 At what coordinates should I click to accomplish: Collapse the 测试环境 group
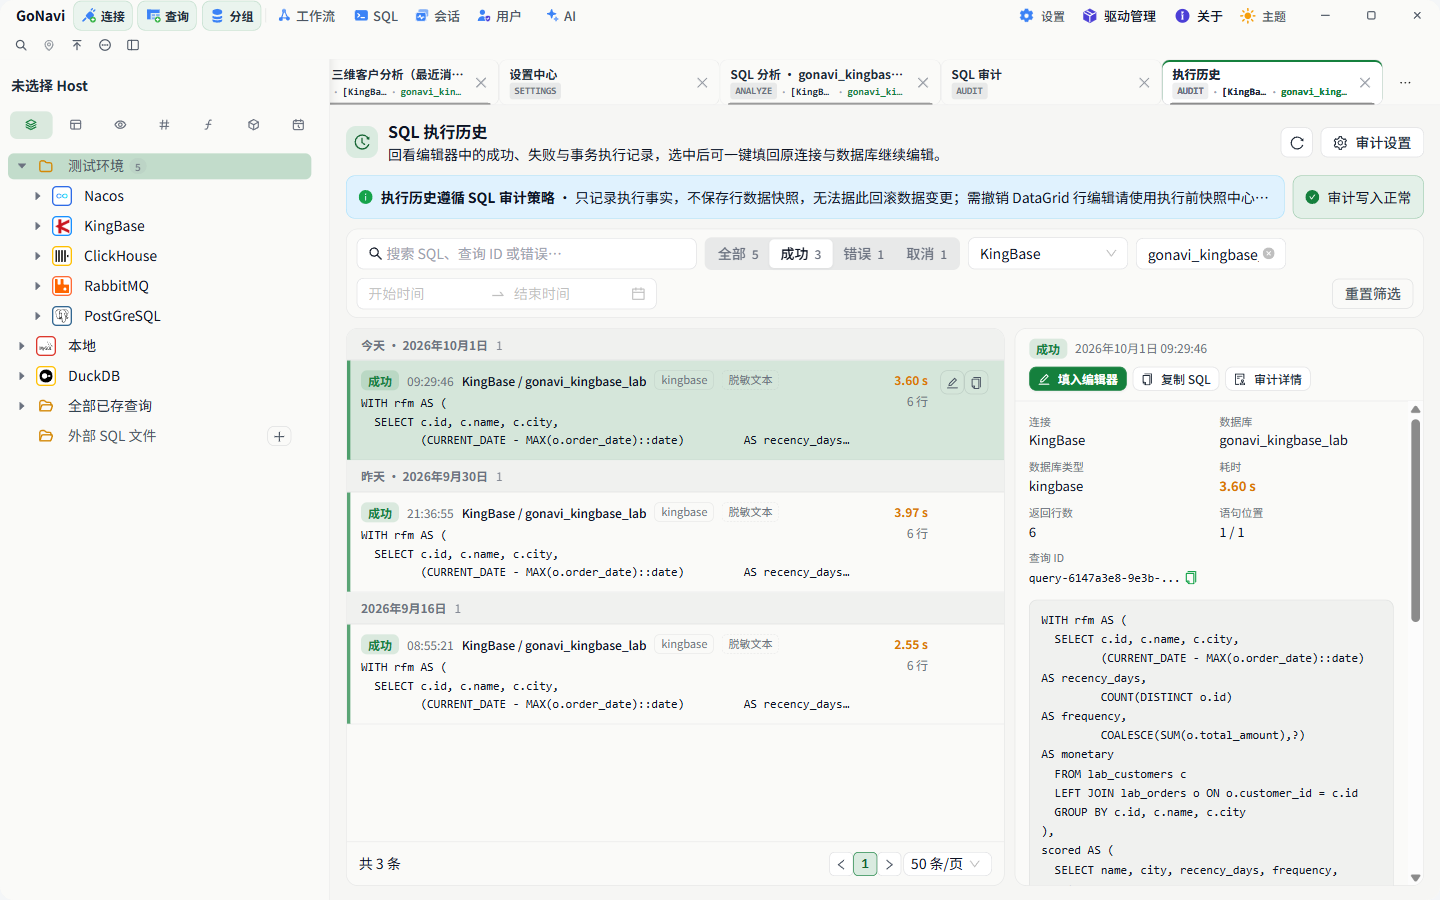pyautogui.click(x=22, y=166)
